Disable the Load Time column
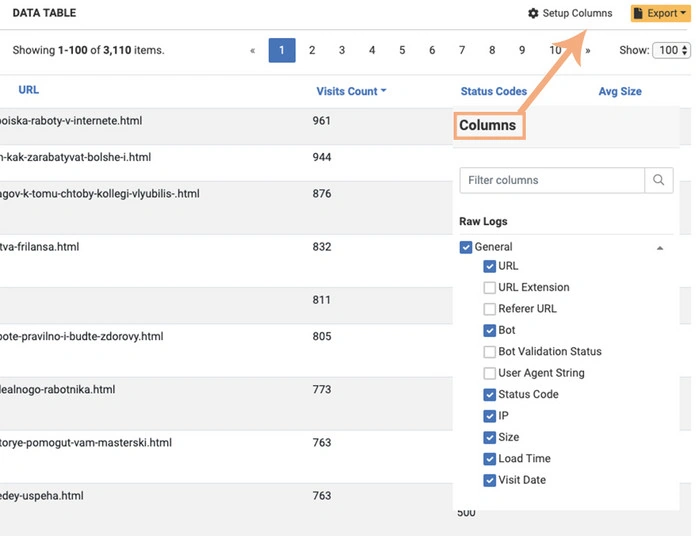 (489, 459)
